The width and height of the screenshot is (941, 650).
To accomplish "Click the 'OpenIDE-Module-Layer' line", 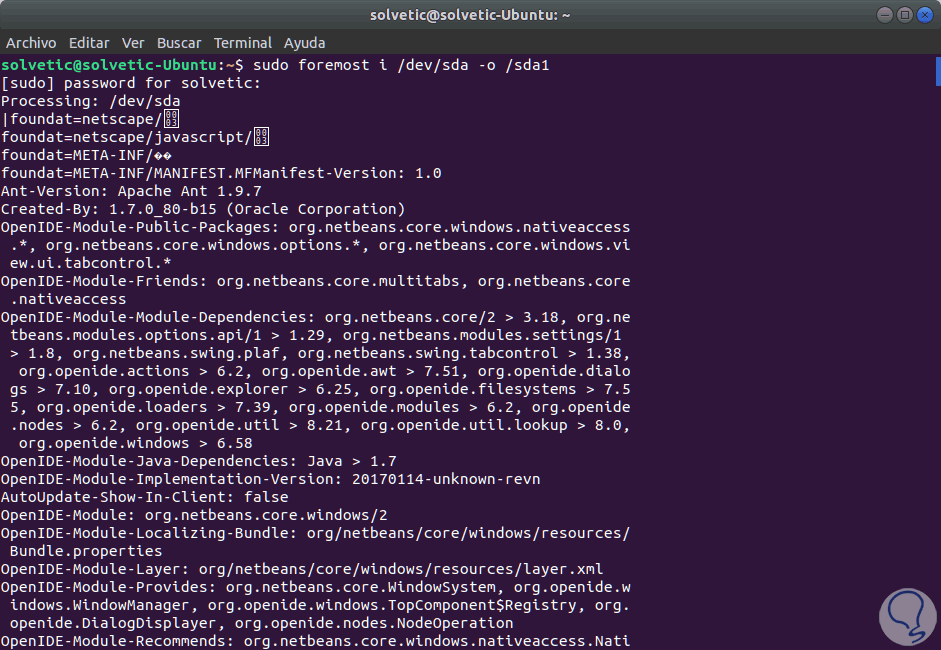I will point(302,569).
